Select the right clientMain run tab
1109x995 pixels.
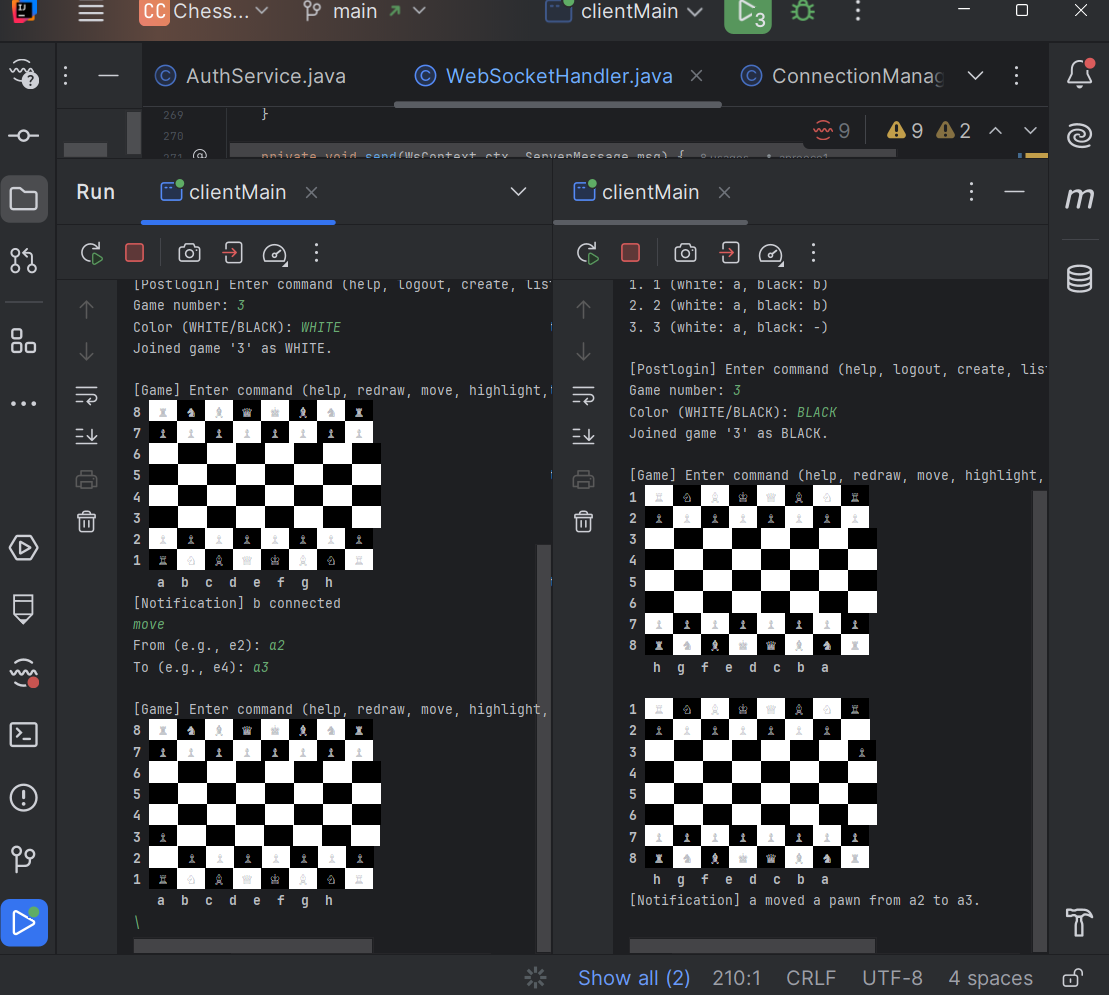[649, 192]
